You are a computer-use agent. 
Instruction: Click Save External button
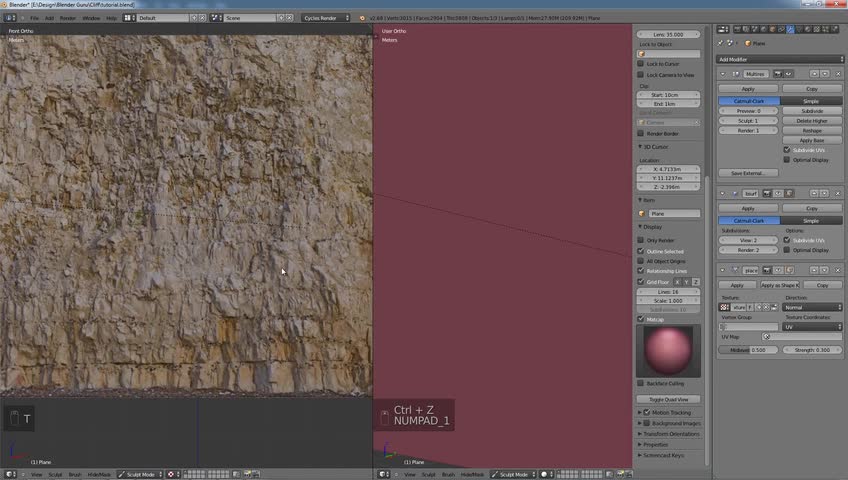(748, 173)
